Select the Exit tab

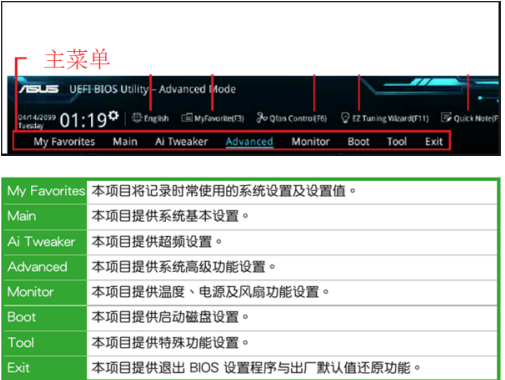tap(434, 141)
